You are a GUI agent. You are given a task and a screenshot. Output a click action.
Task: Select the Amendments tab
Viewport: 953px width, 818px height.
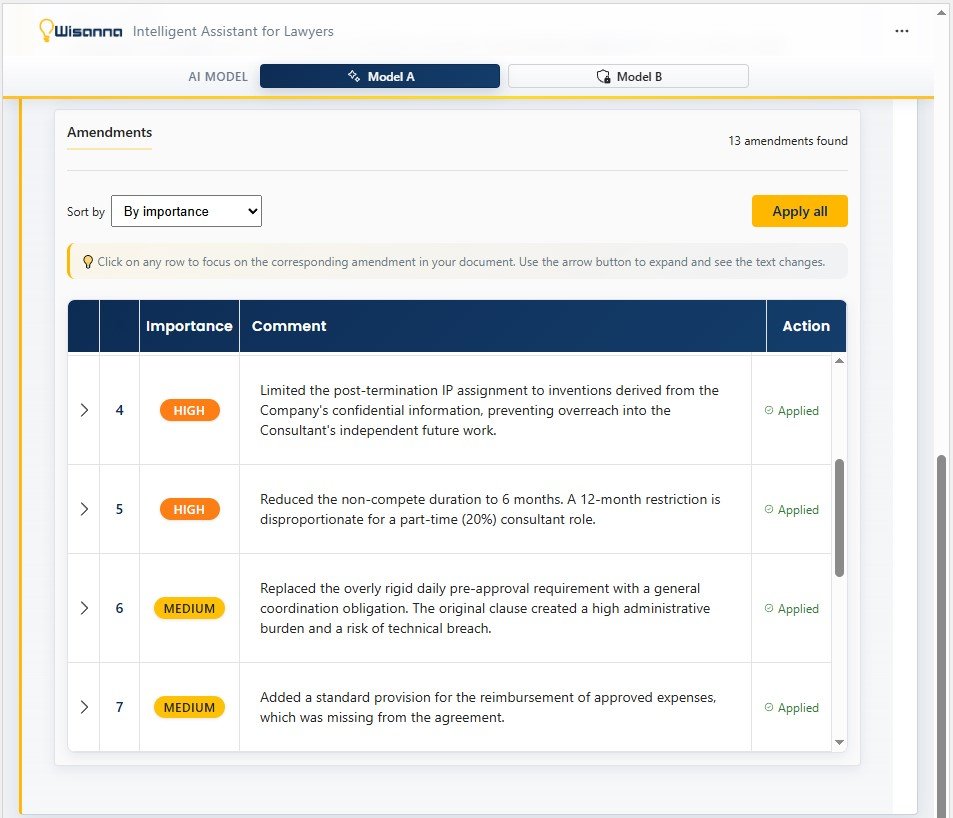point(109,132)
